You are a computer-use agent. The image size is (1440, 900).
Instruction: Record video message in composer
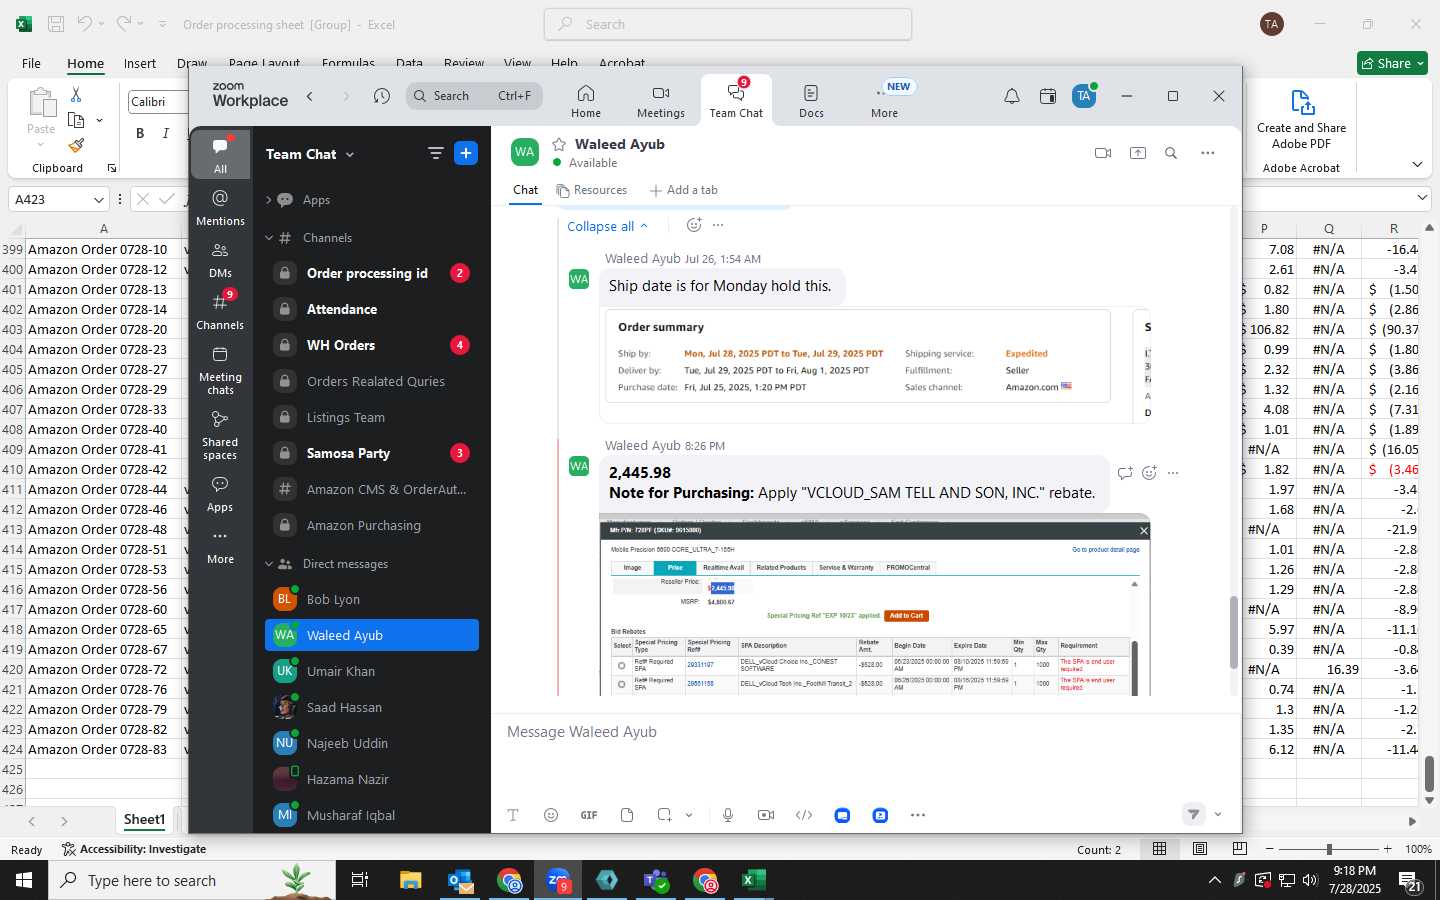pyautogui.click(x=766, y=815)
